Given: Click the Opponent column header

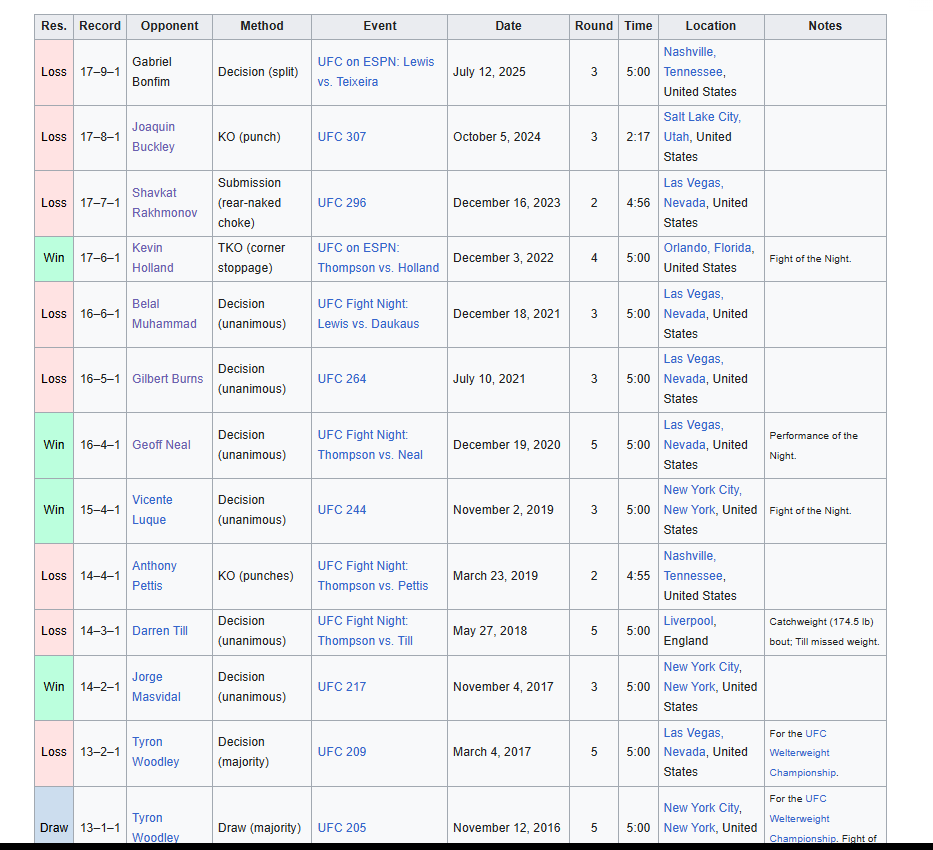Looking at the screenshot, I should pyautogui.click(x=170, y=26).
